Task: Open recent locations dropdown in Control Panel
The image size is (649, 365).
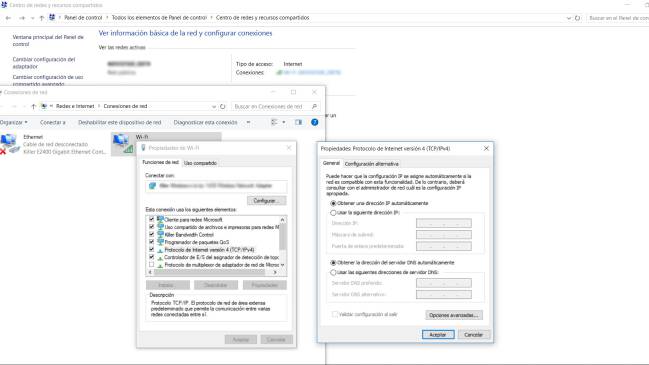Action: coord(32,18)
